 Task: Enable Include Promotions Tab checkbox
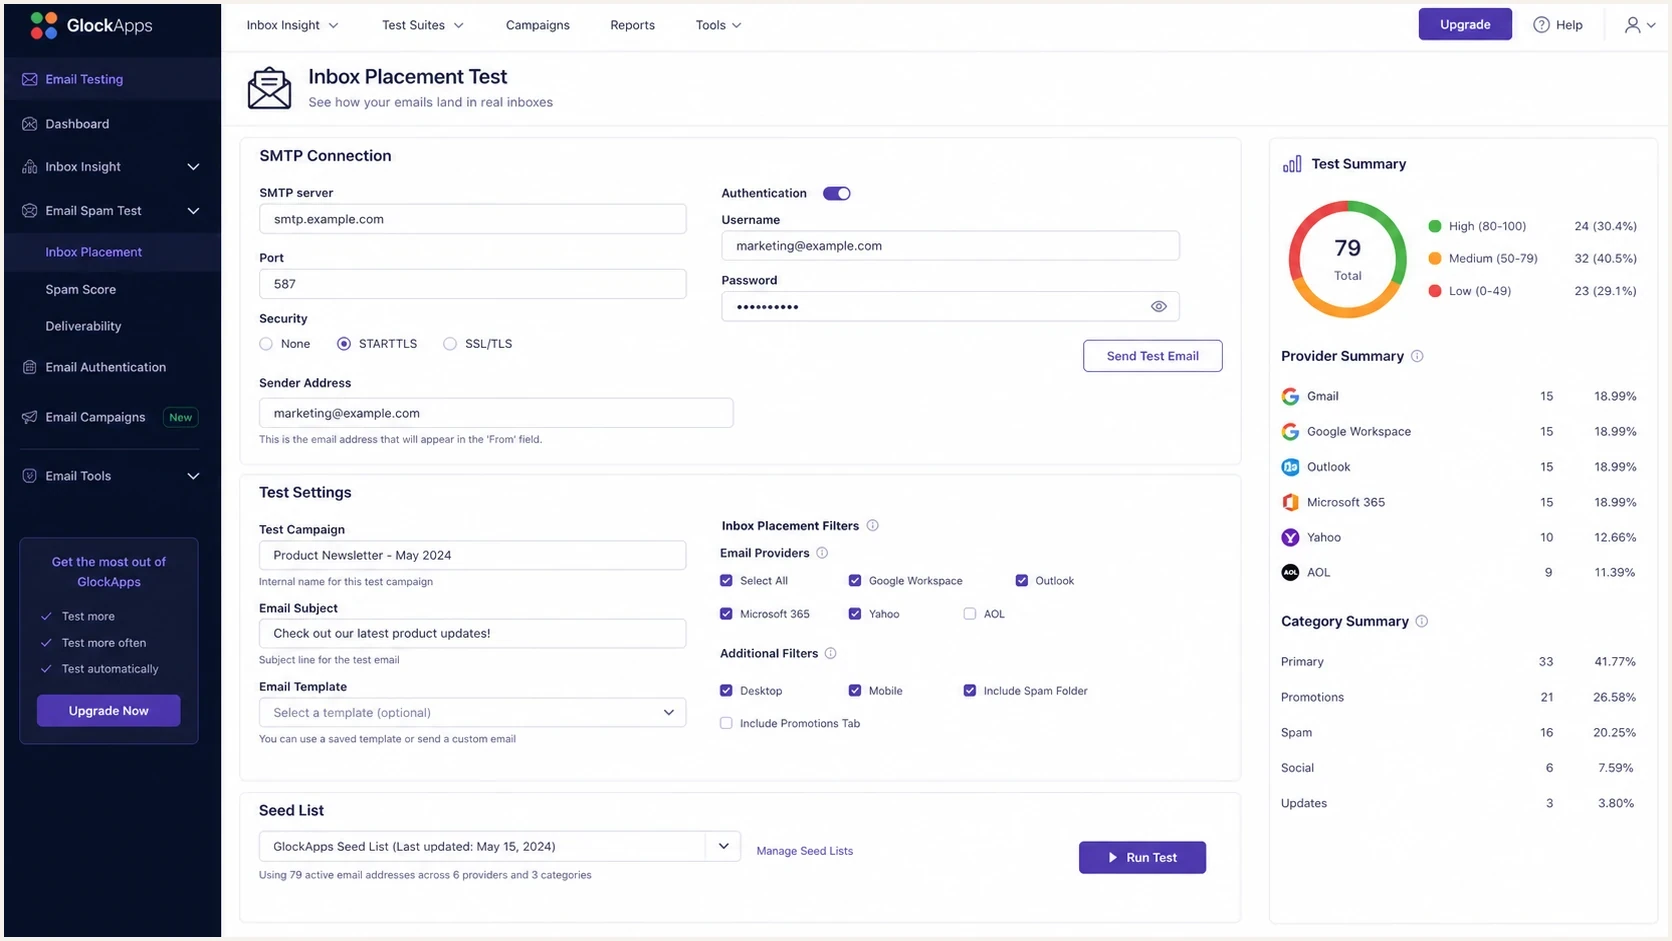coord(726,723)
